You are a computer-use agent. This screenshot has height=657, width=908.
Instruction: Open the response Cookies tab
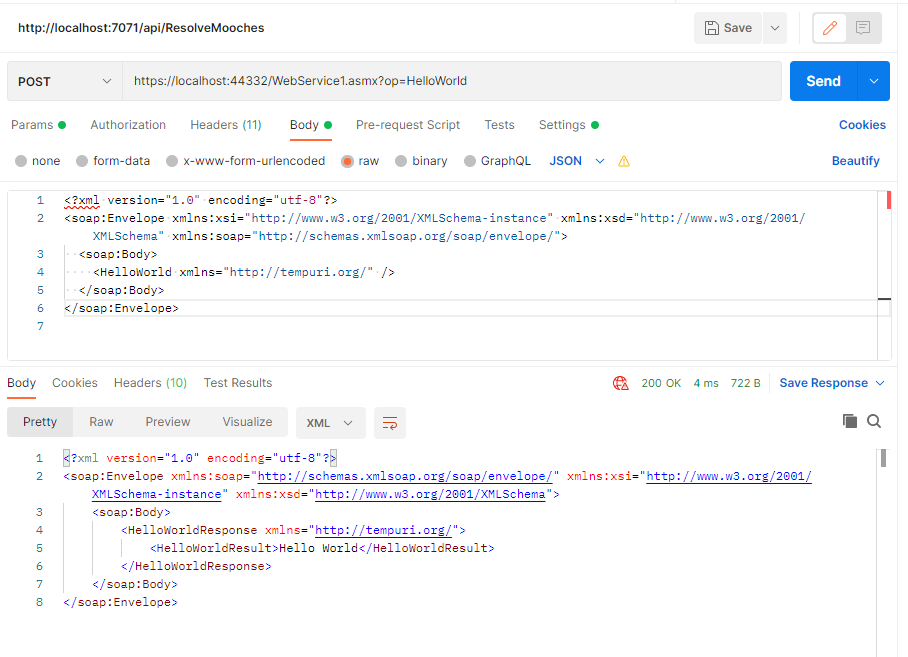75,383
